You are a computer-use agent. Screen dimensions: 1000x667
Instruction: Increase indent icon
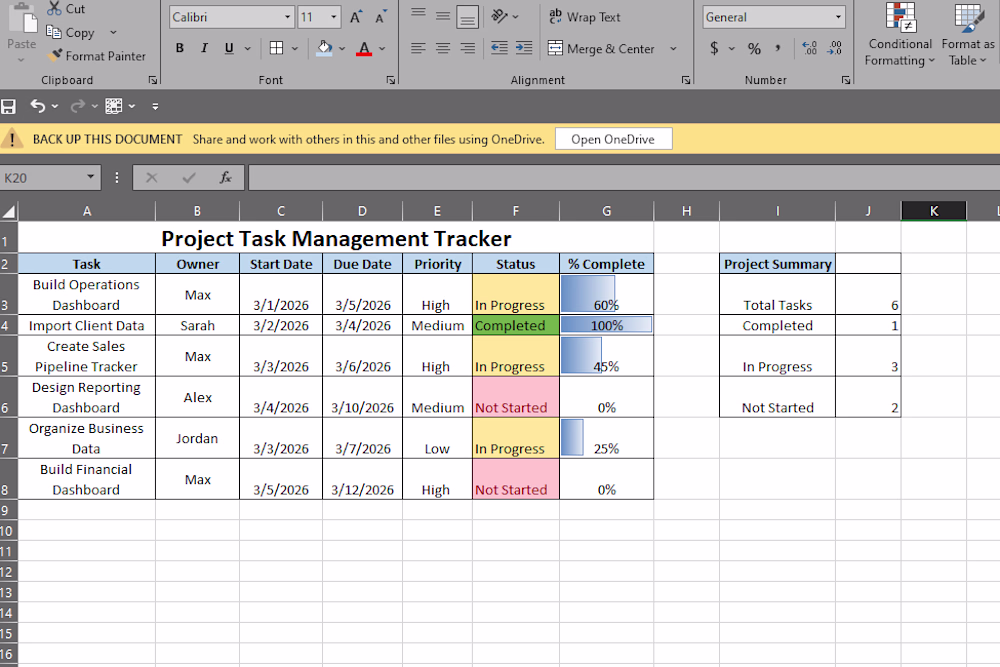(524, 48)
